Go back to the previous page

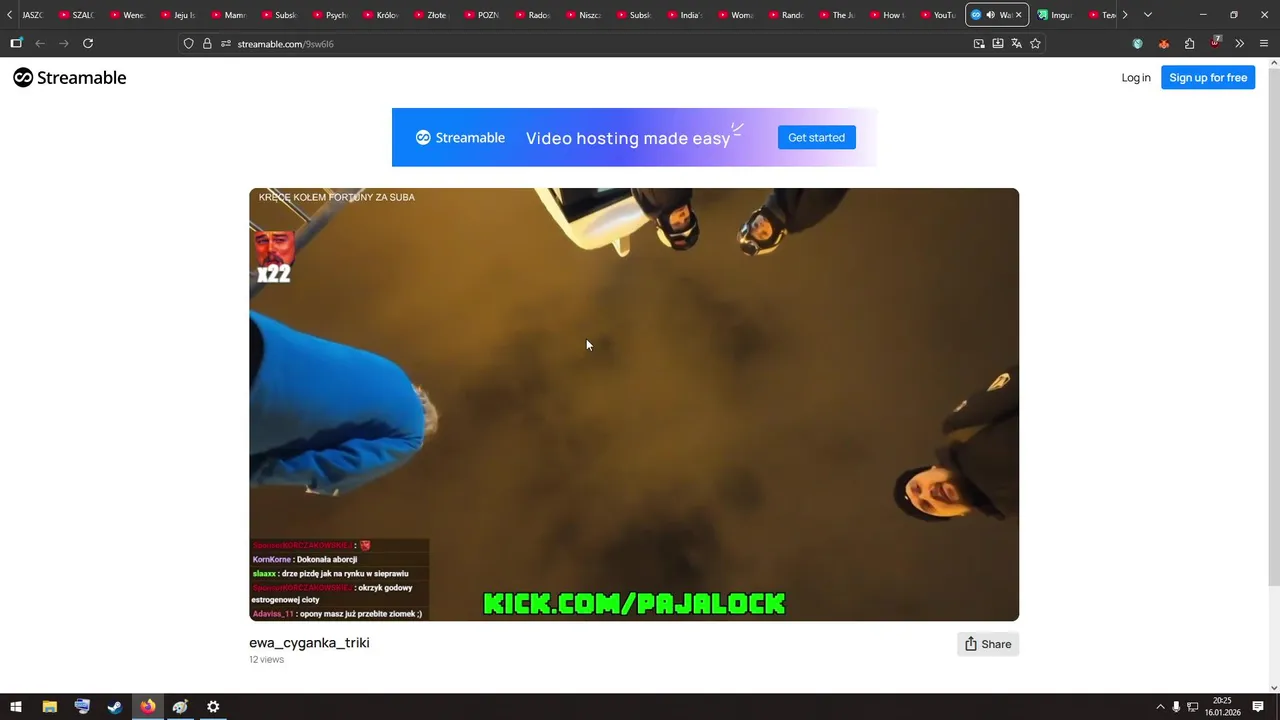click(x=40, y=43)
